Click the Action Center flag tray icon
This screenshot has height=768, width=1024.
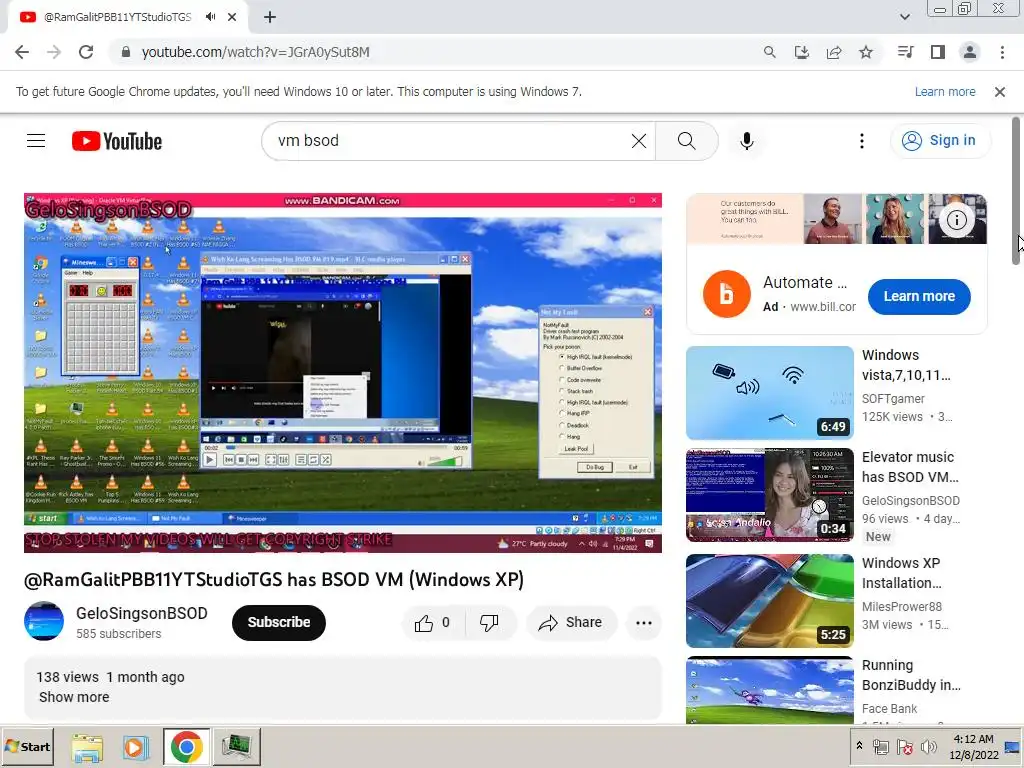[x=904, y=746]
